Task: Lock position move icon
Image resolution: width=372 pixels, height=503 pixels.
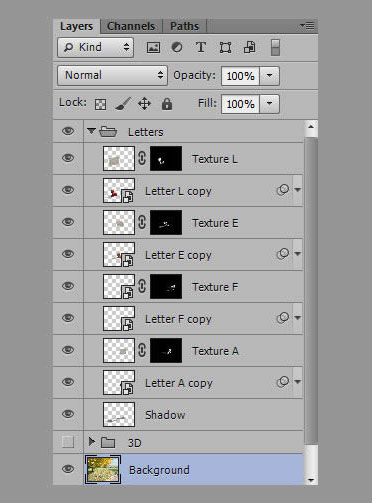Action: tap(144, 104)
